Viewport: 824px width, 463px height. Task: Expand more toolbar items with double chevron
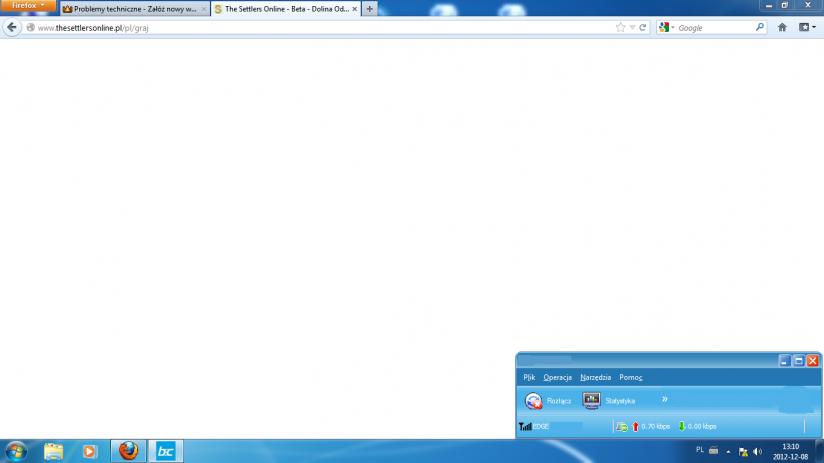point(664,399)
